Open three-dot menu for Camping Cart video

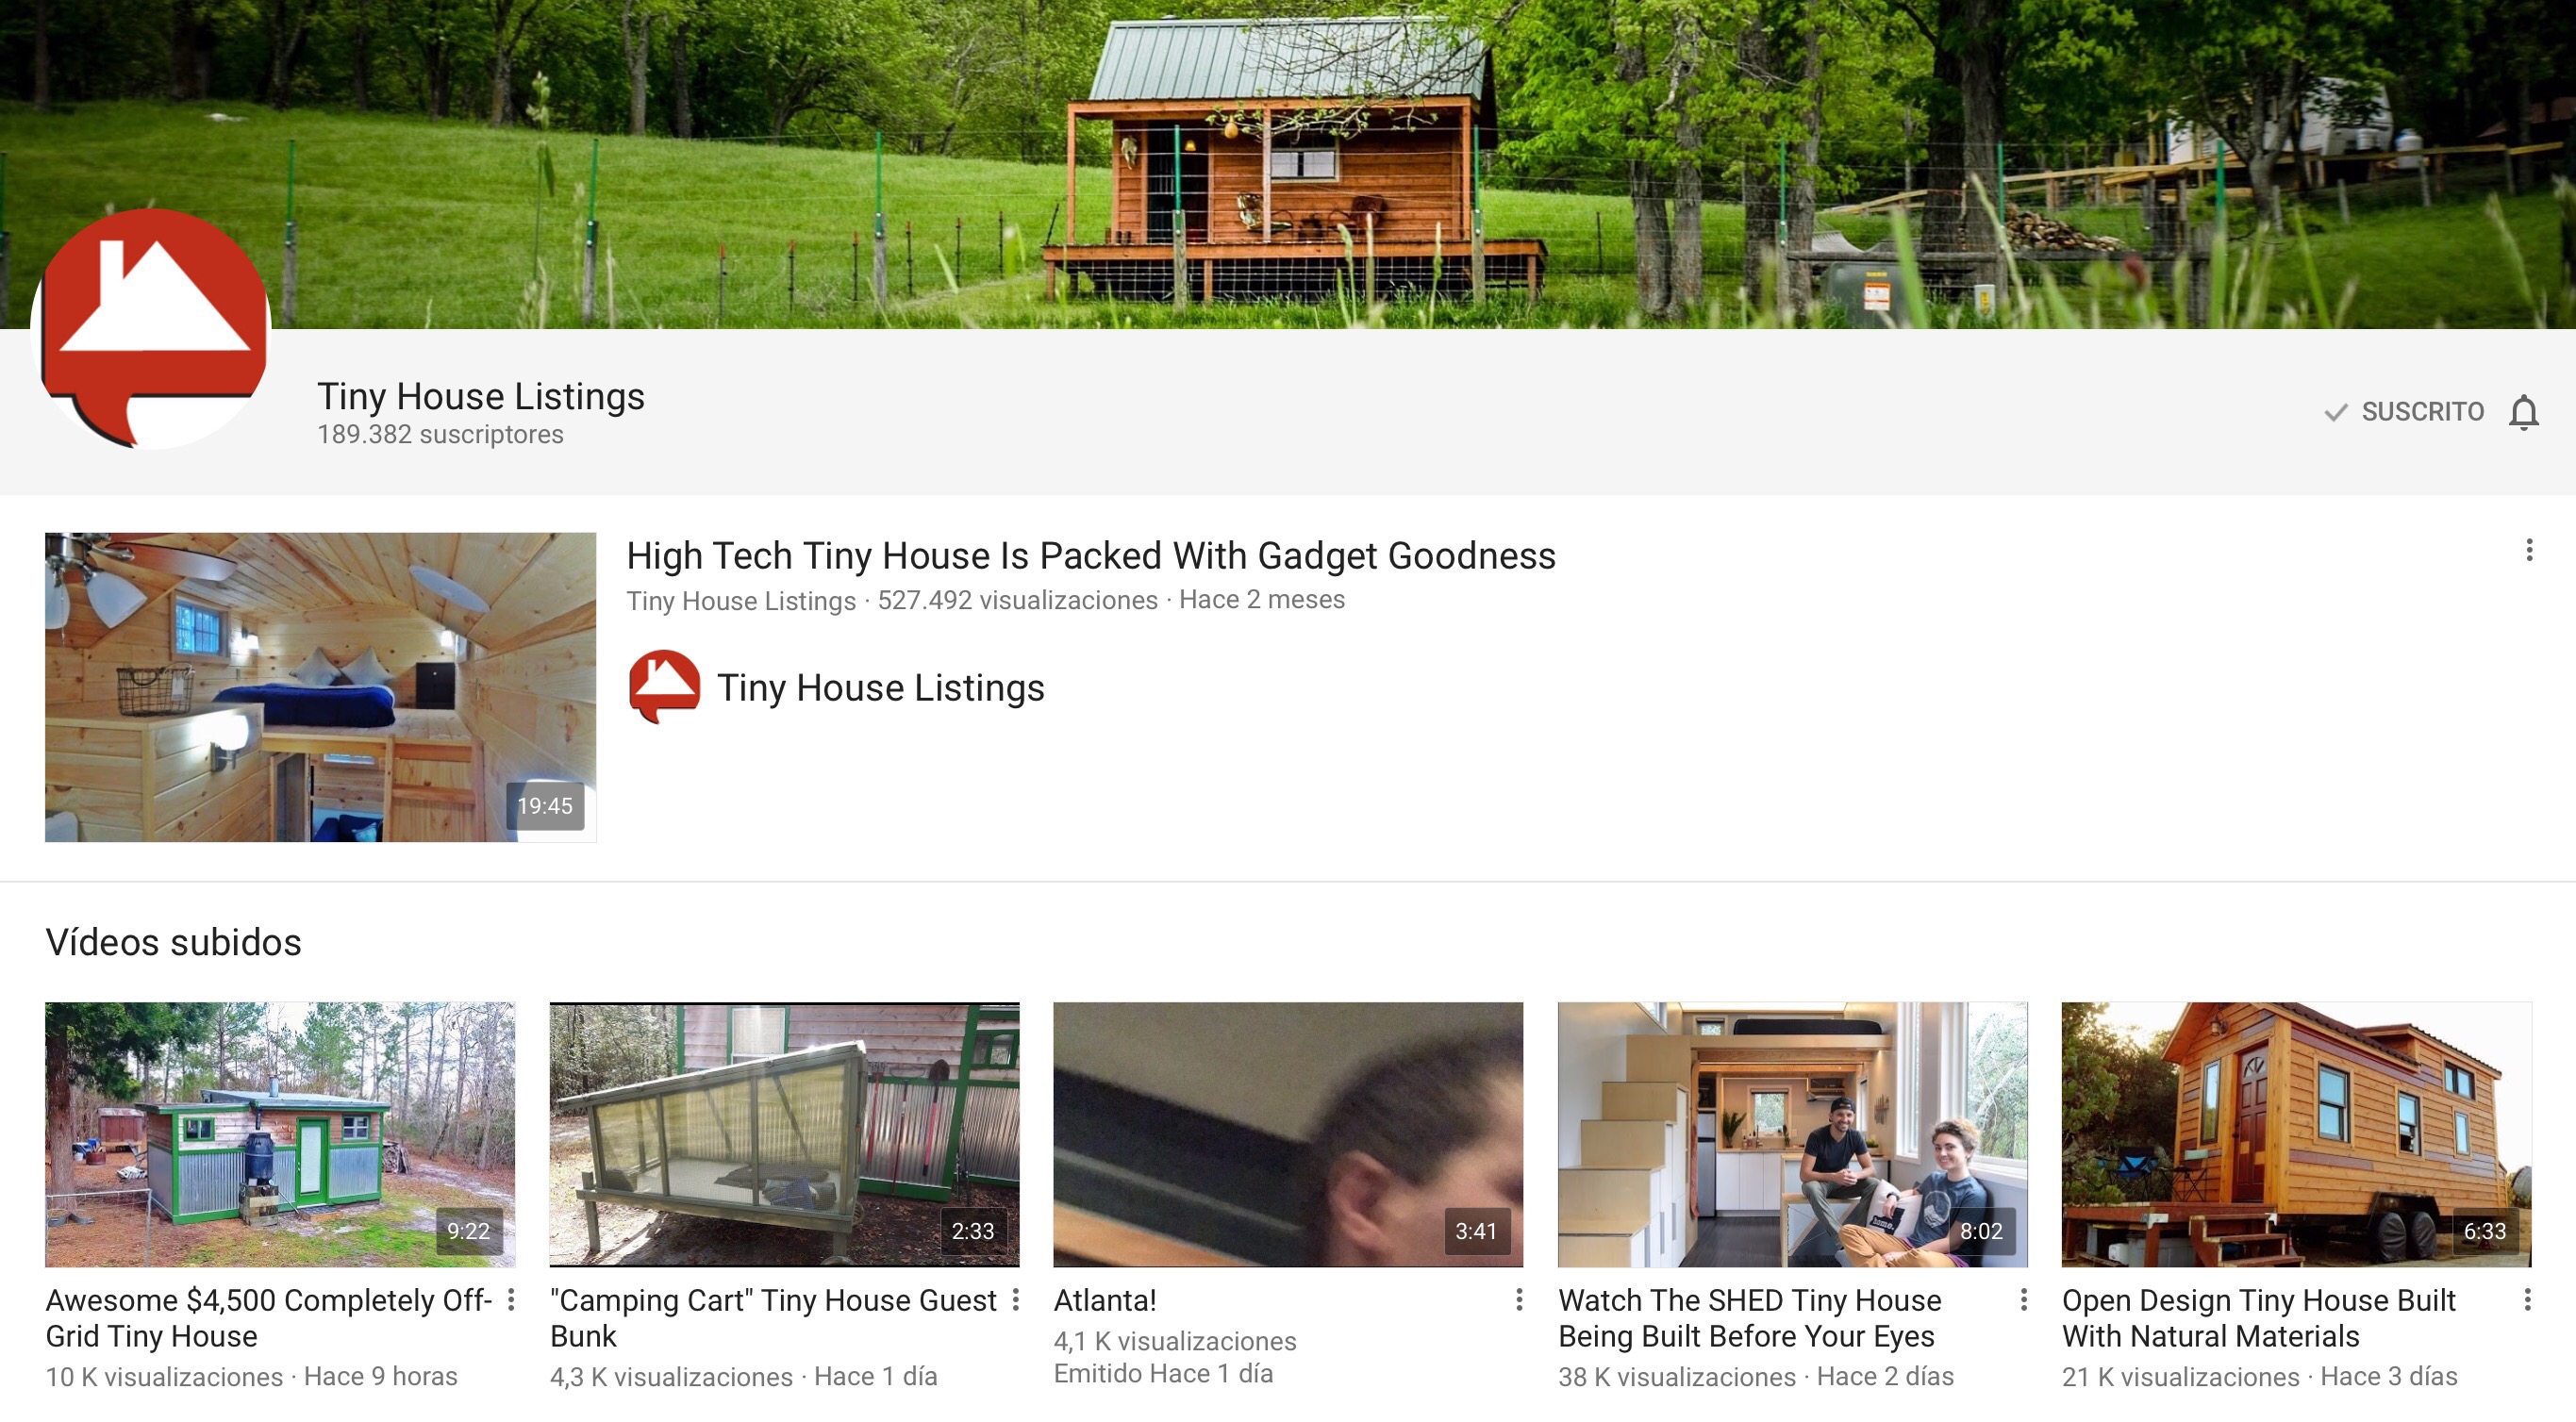click(x=1016, y=1299)
